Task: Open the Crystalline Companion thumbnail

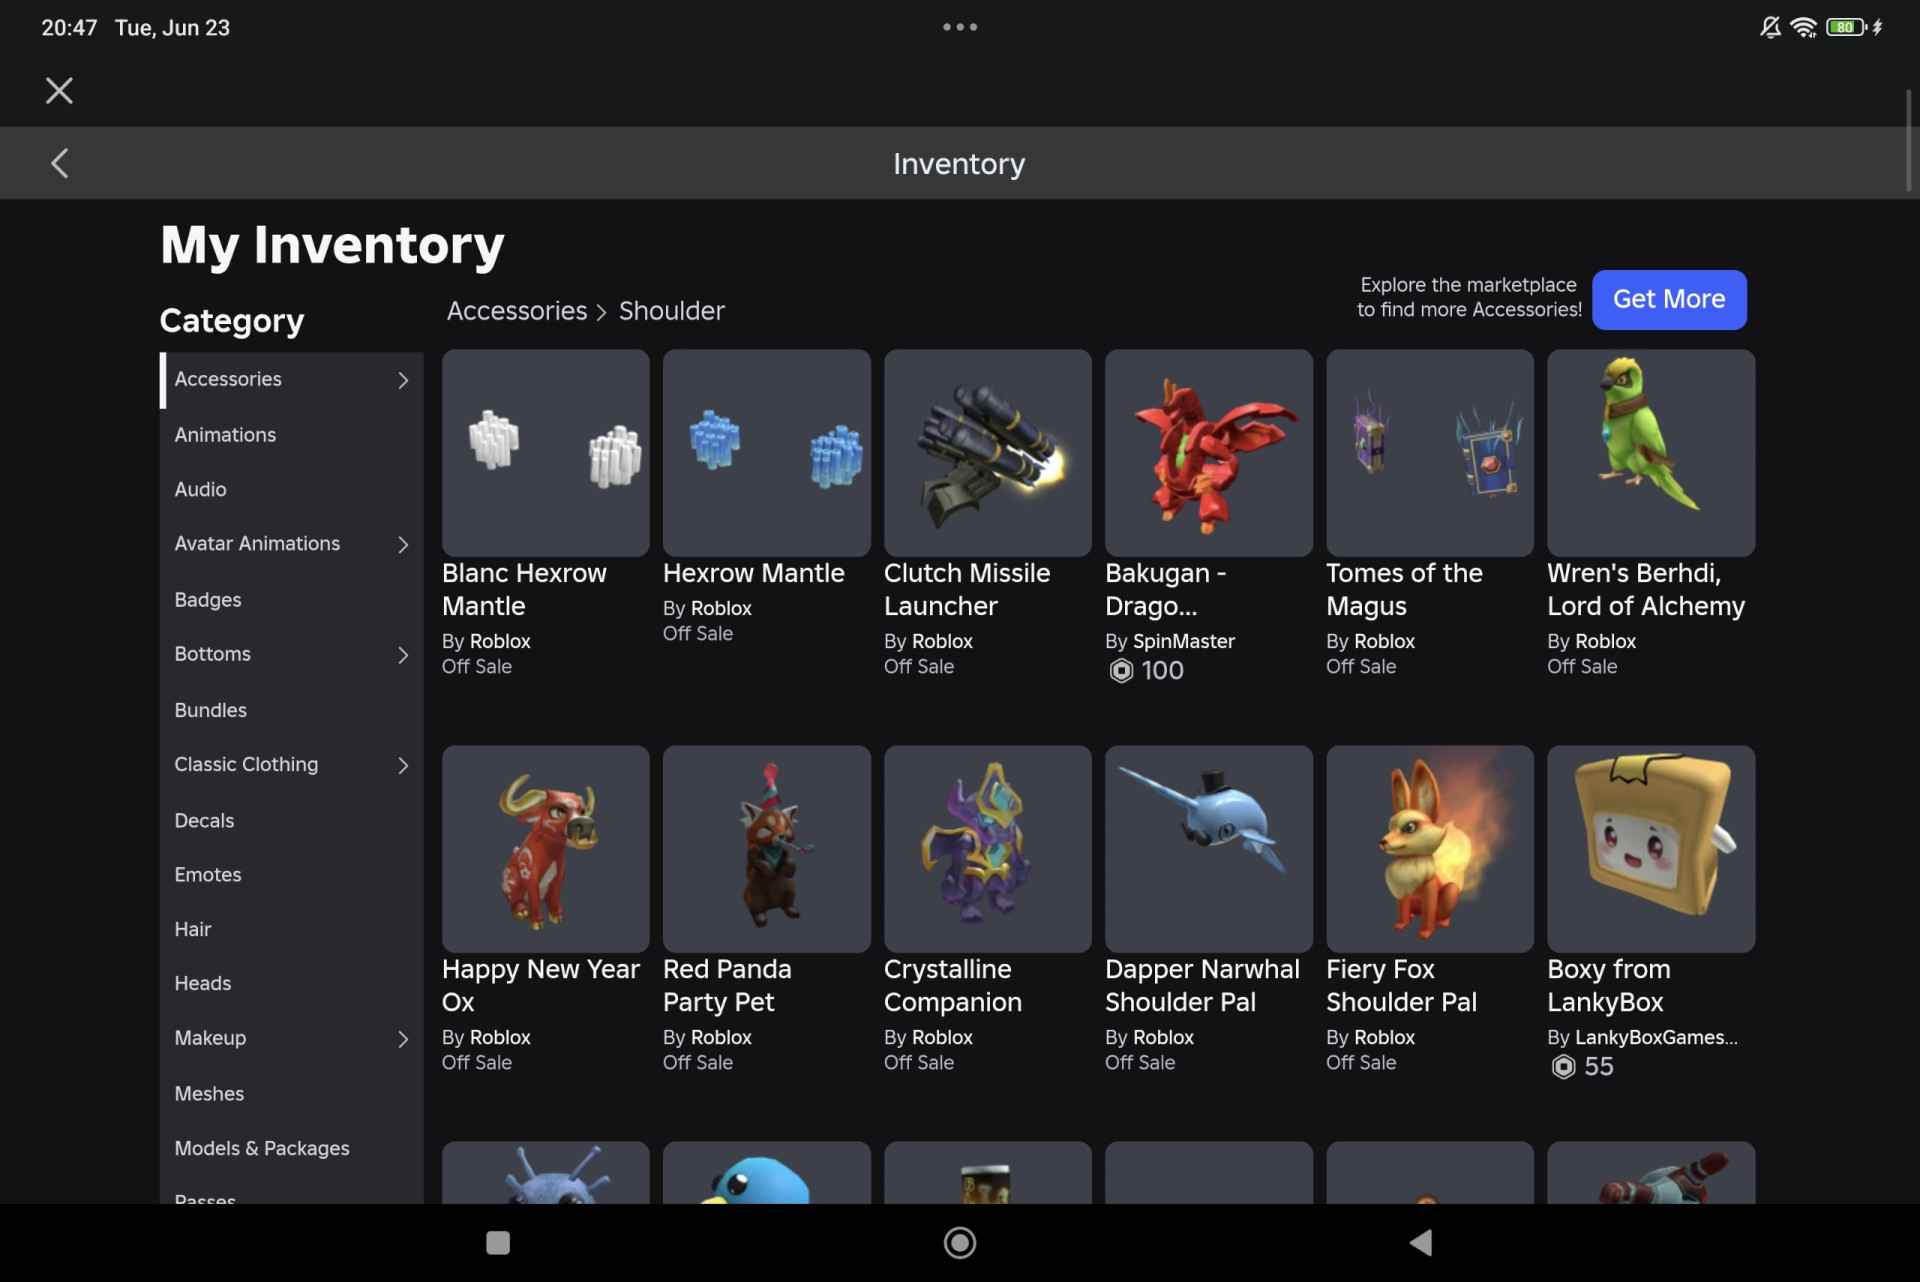Action: [987, 848]
